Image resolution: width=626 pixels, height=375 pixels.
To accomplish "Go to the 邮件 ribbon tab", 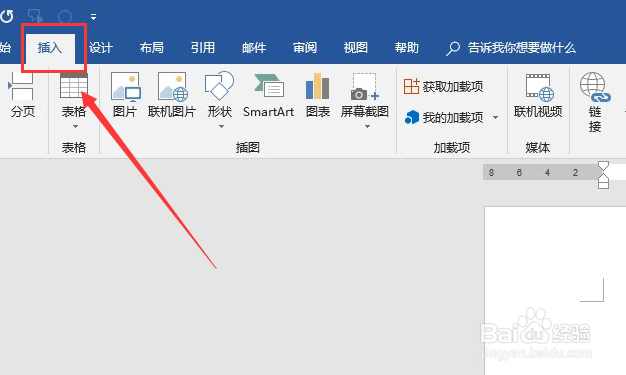I will tap(254, 48).
